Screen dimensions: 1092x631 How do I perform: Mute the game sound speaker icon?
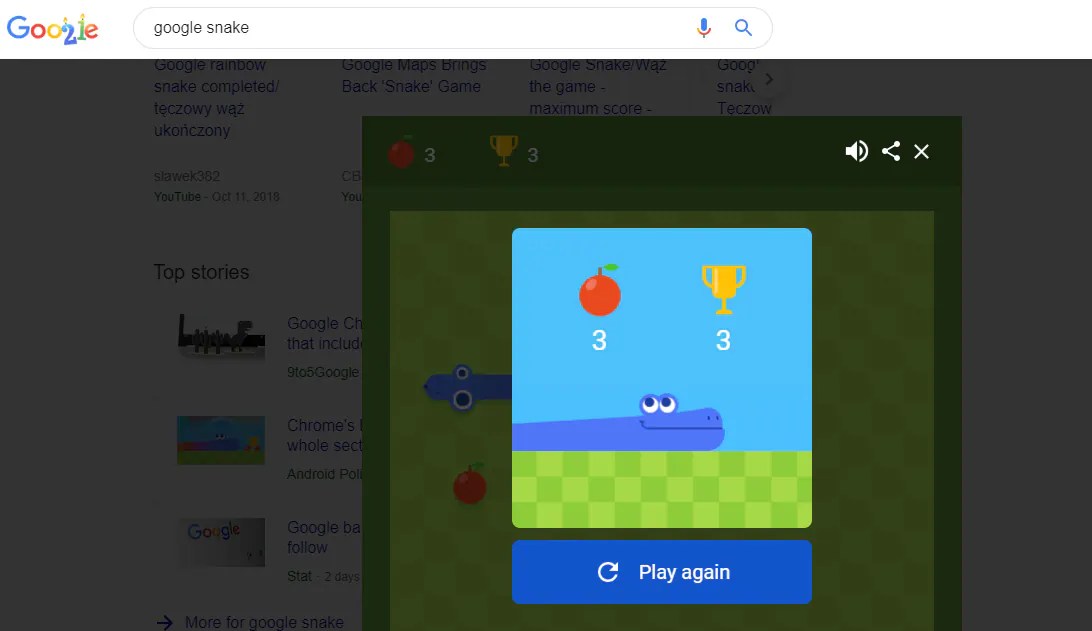tap(857, 151)
